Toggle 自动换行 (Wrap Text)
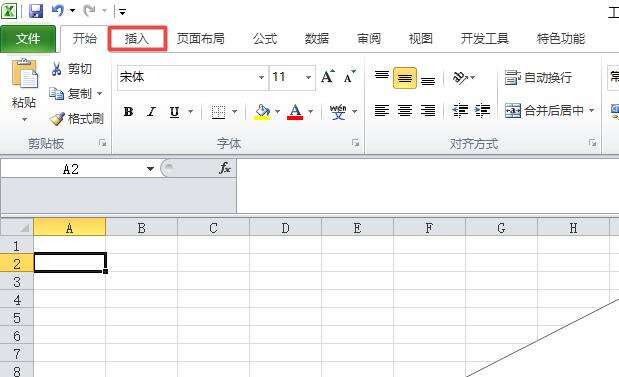Screen dimensions: 619x377 pyautogui.click(x=538, y=77)
